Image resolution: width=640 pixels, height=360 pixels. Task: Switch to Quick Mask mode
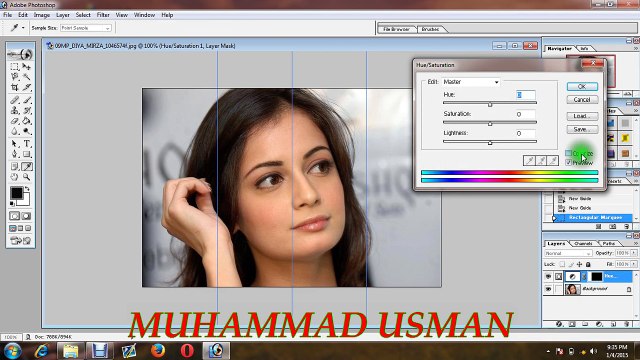click(x=26, y=216)
